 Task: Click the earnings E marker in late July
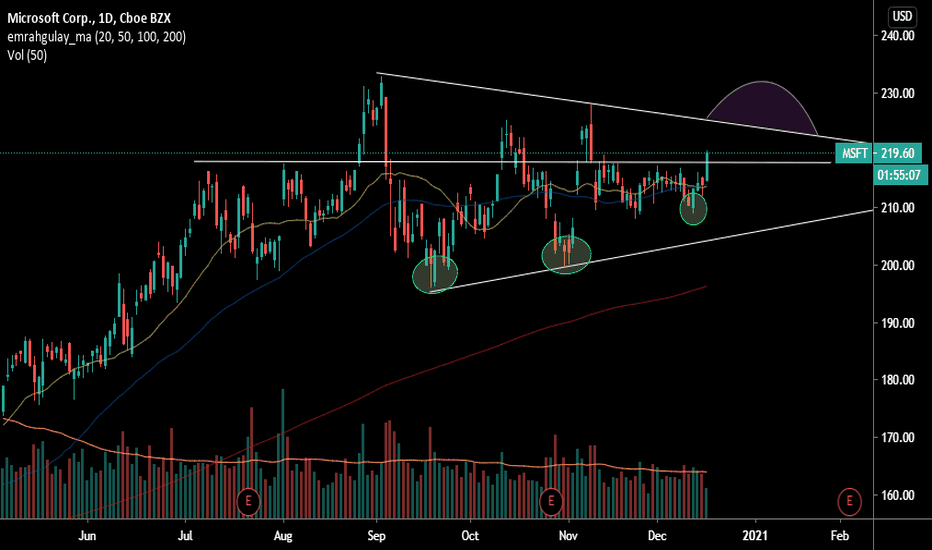pos(248,501)
